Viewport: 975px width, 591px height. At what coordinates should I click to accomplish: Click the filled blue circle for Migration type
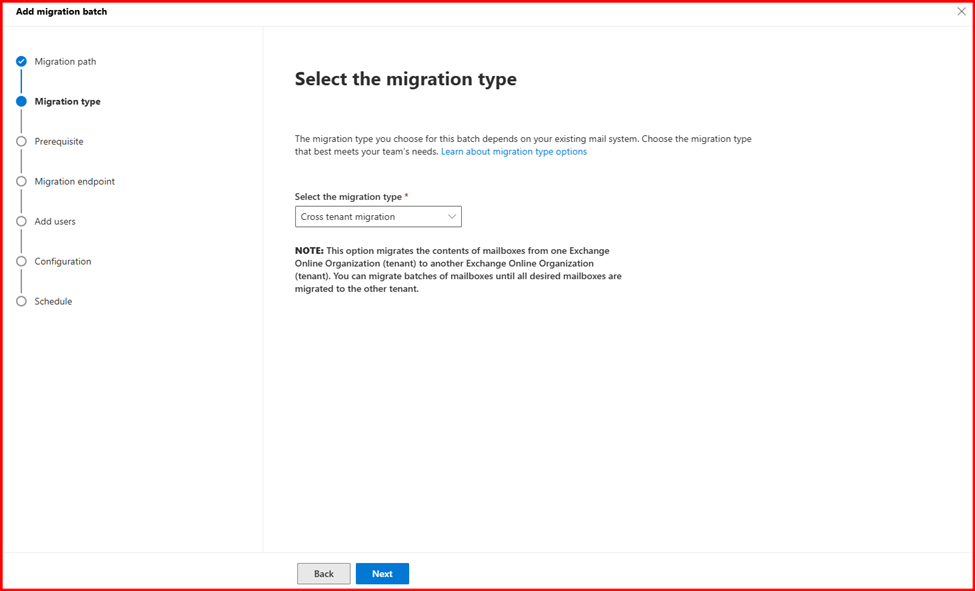(x=21, y=101)
